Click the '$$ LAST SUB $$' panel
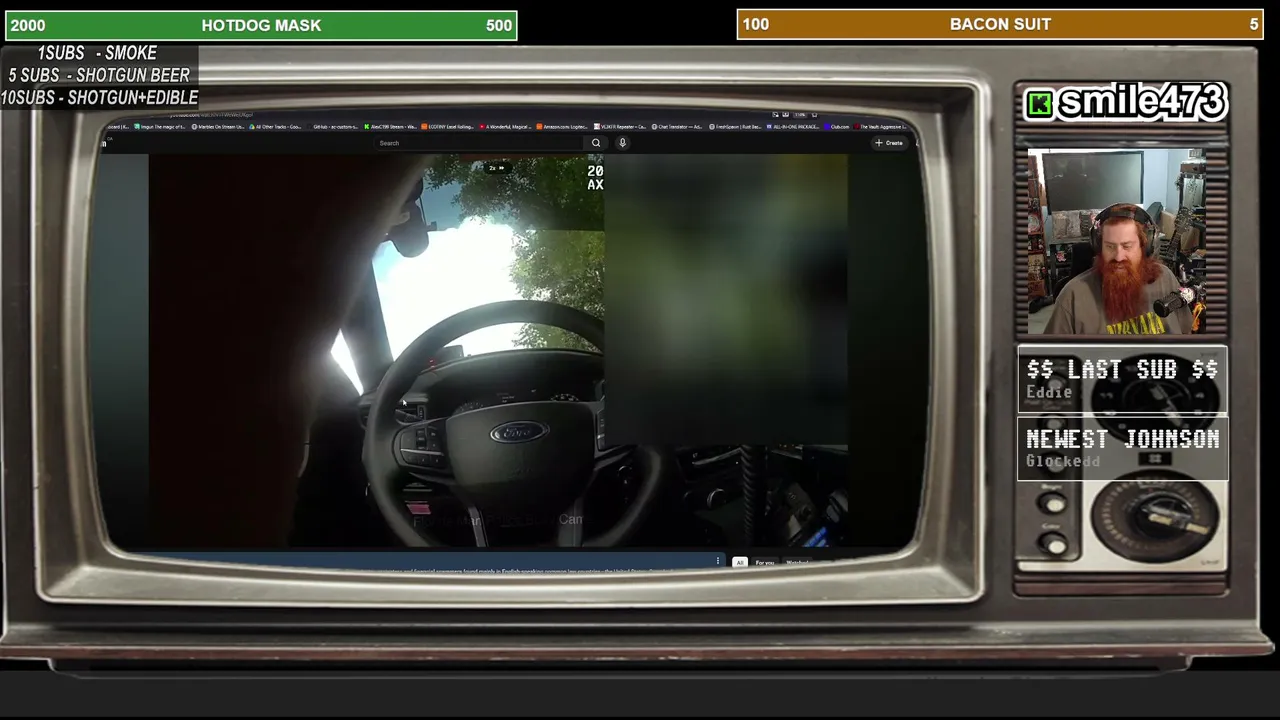The image size is (1280, 720). [x=1122, y=380]
